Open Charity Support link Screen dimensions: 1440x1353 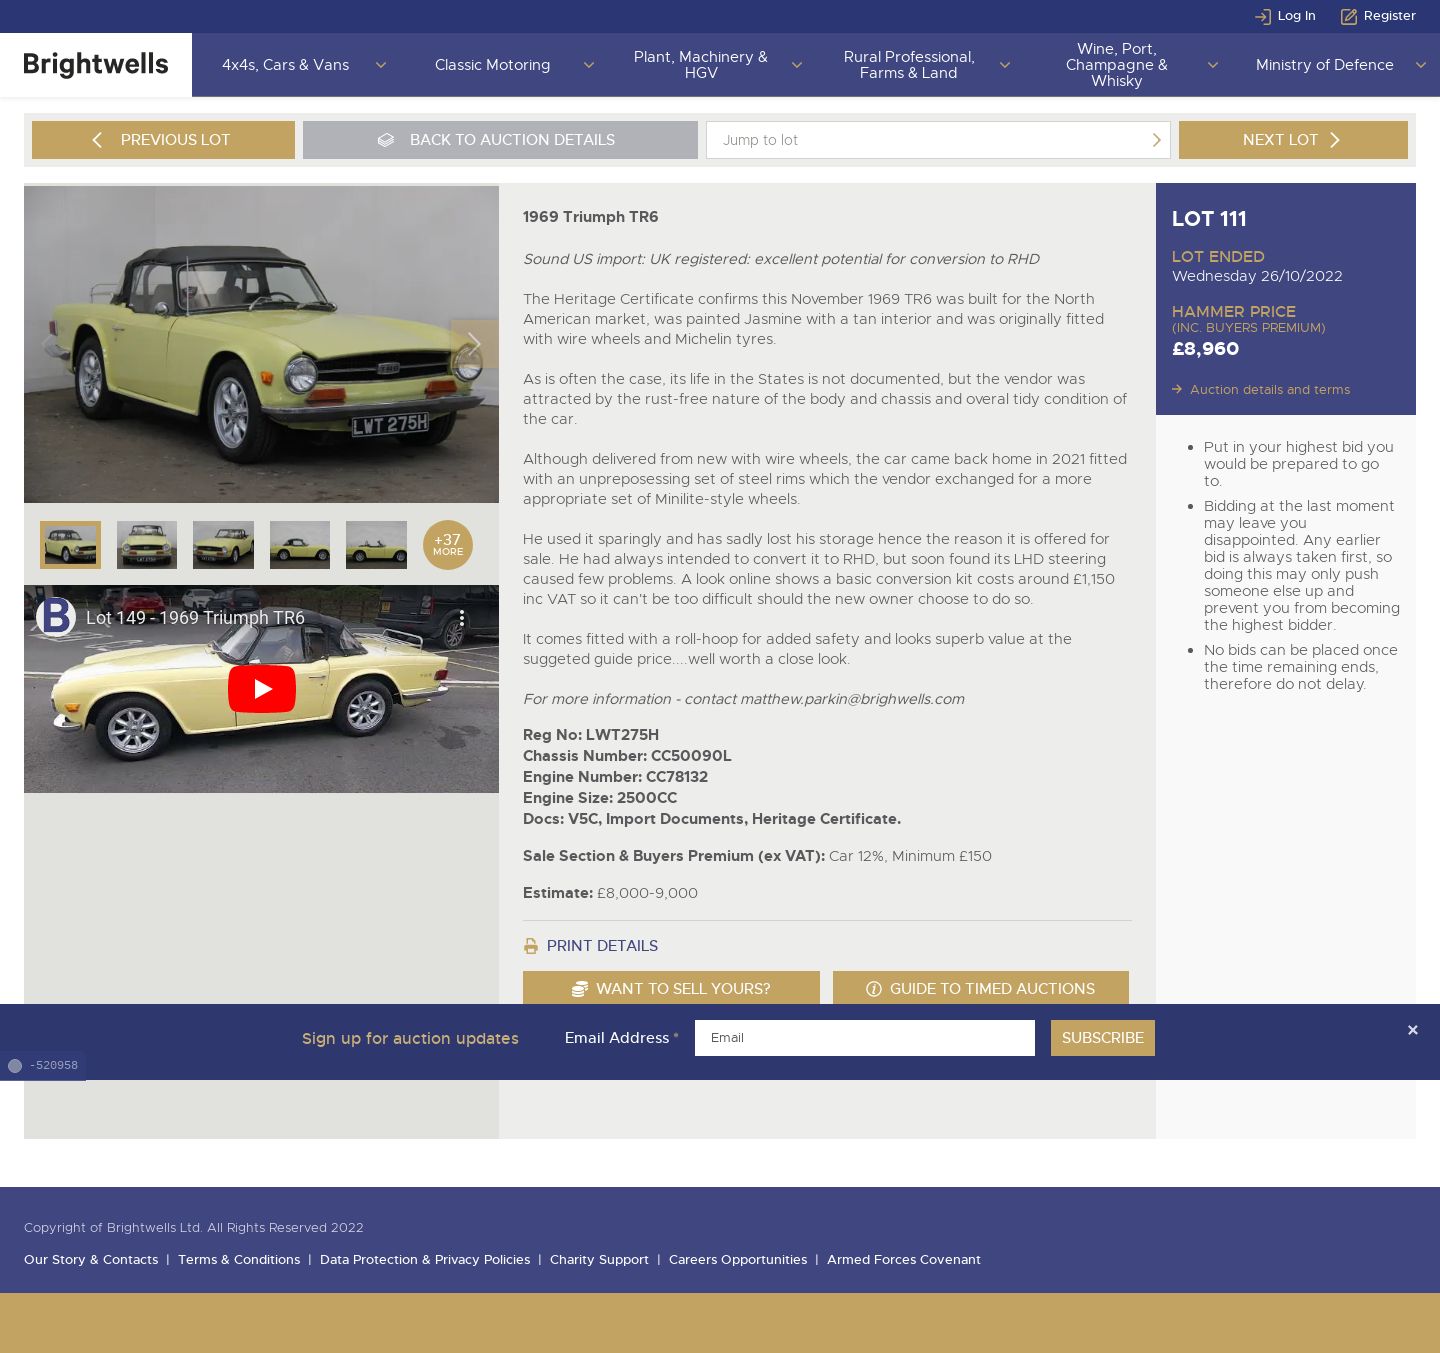click(599, 1260)
